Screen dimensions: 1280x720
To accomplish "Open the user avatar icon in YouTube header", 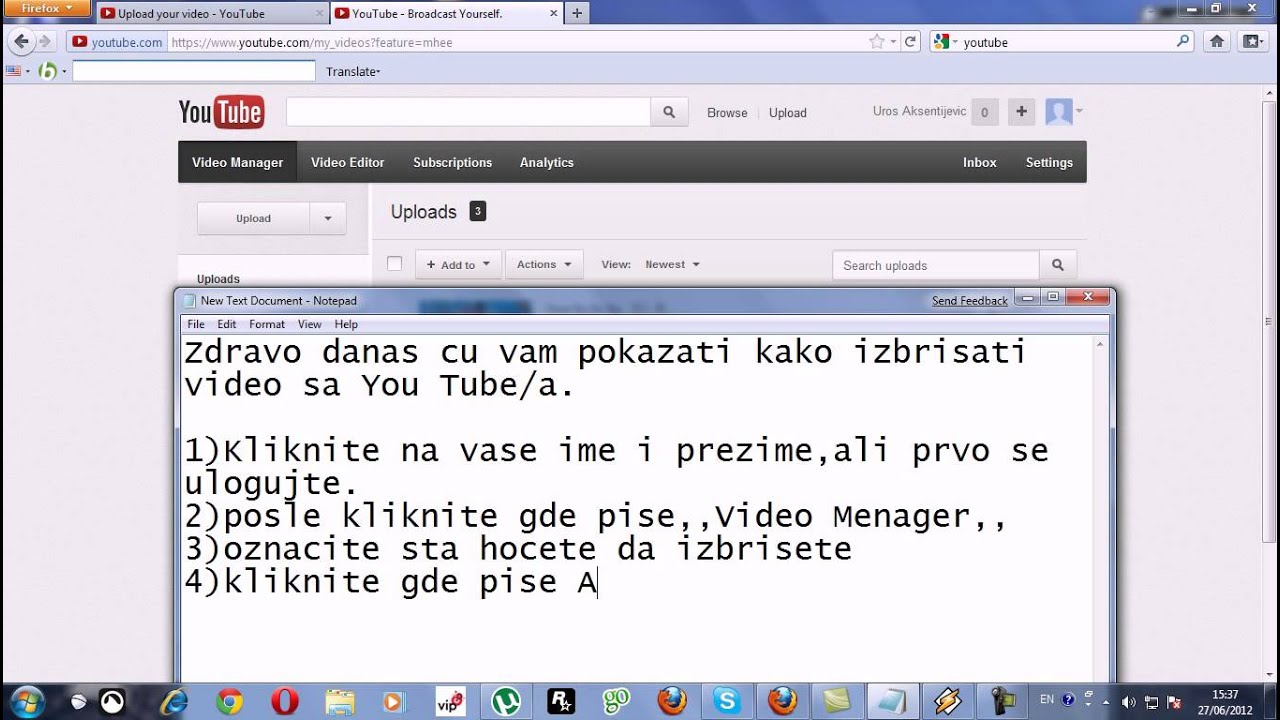I will coord(1059,112).
